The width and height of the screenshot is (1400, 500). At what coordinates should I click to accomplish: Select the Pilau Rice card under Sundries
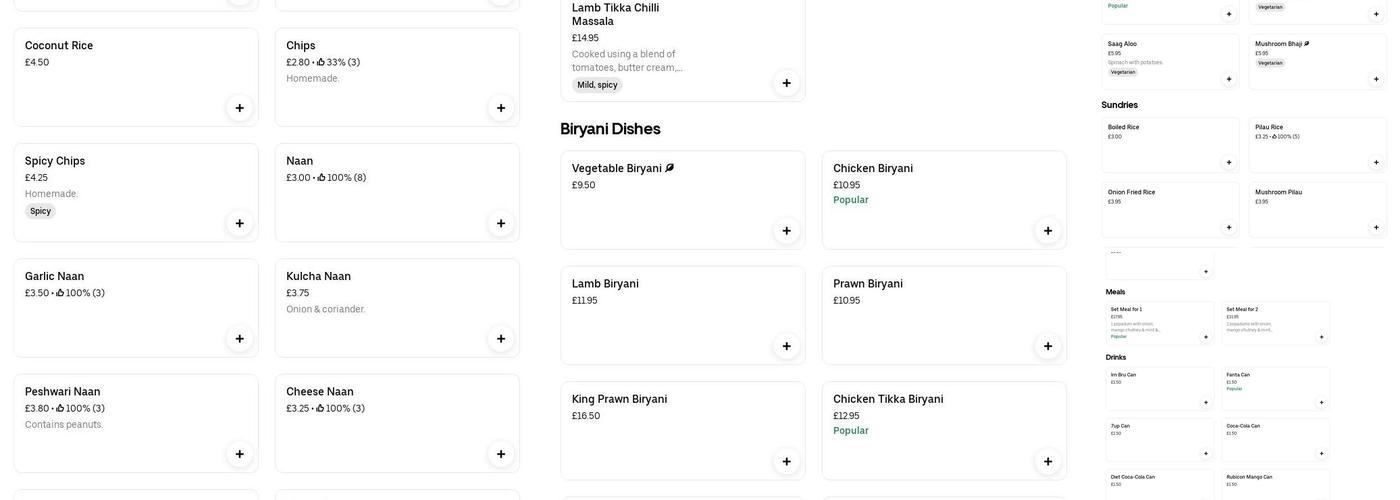tap(1317, 144)
